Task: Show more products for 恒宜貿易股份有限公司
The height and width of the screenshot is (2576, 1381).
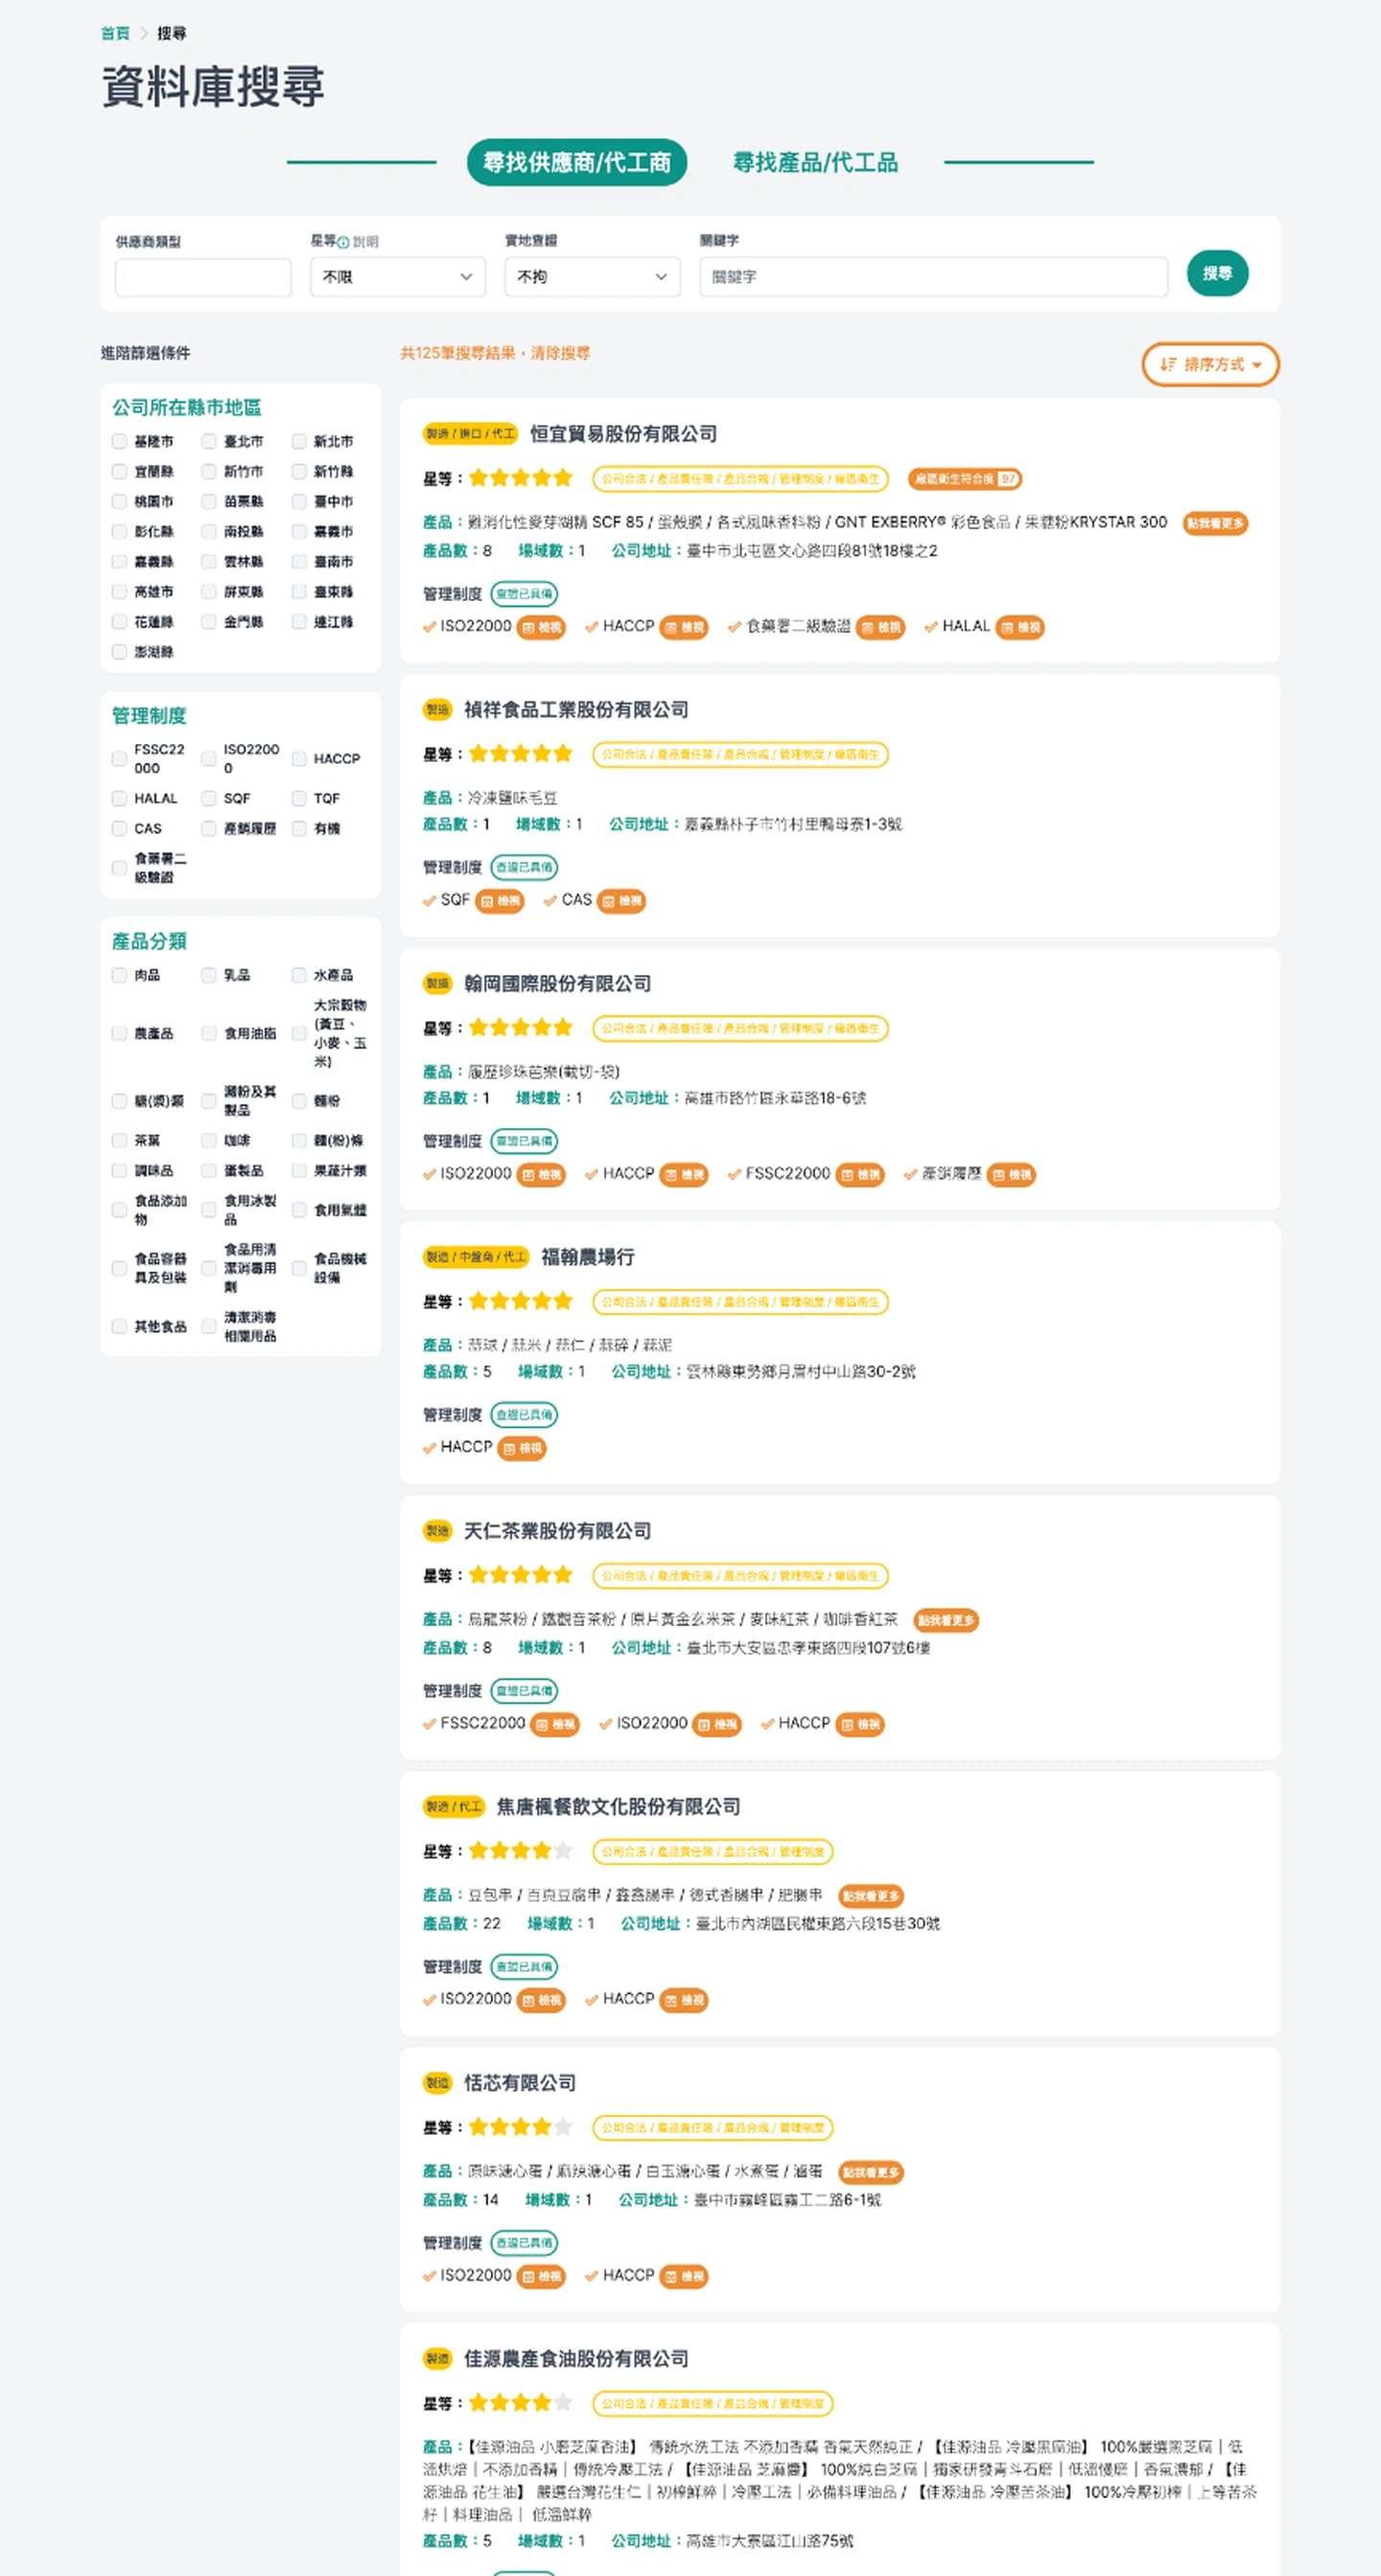Action: coord(1215,523)
